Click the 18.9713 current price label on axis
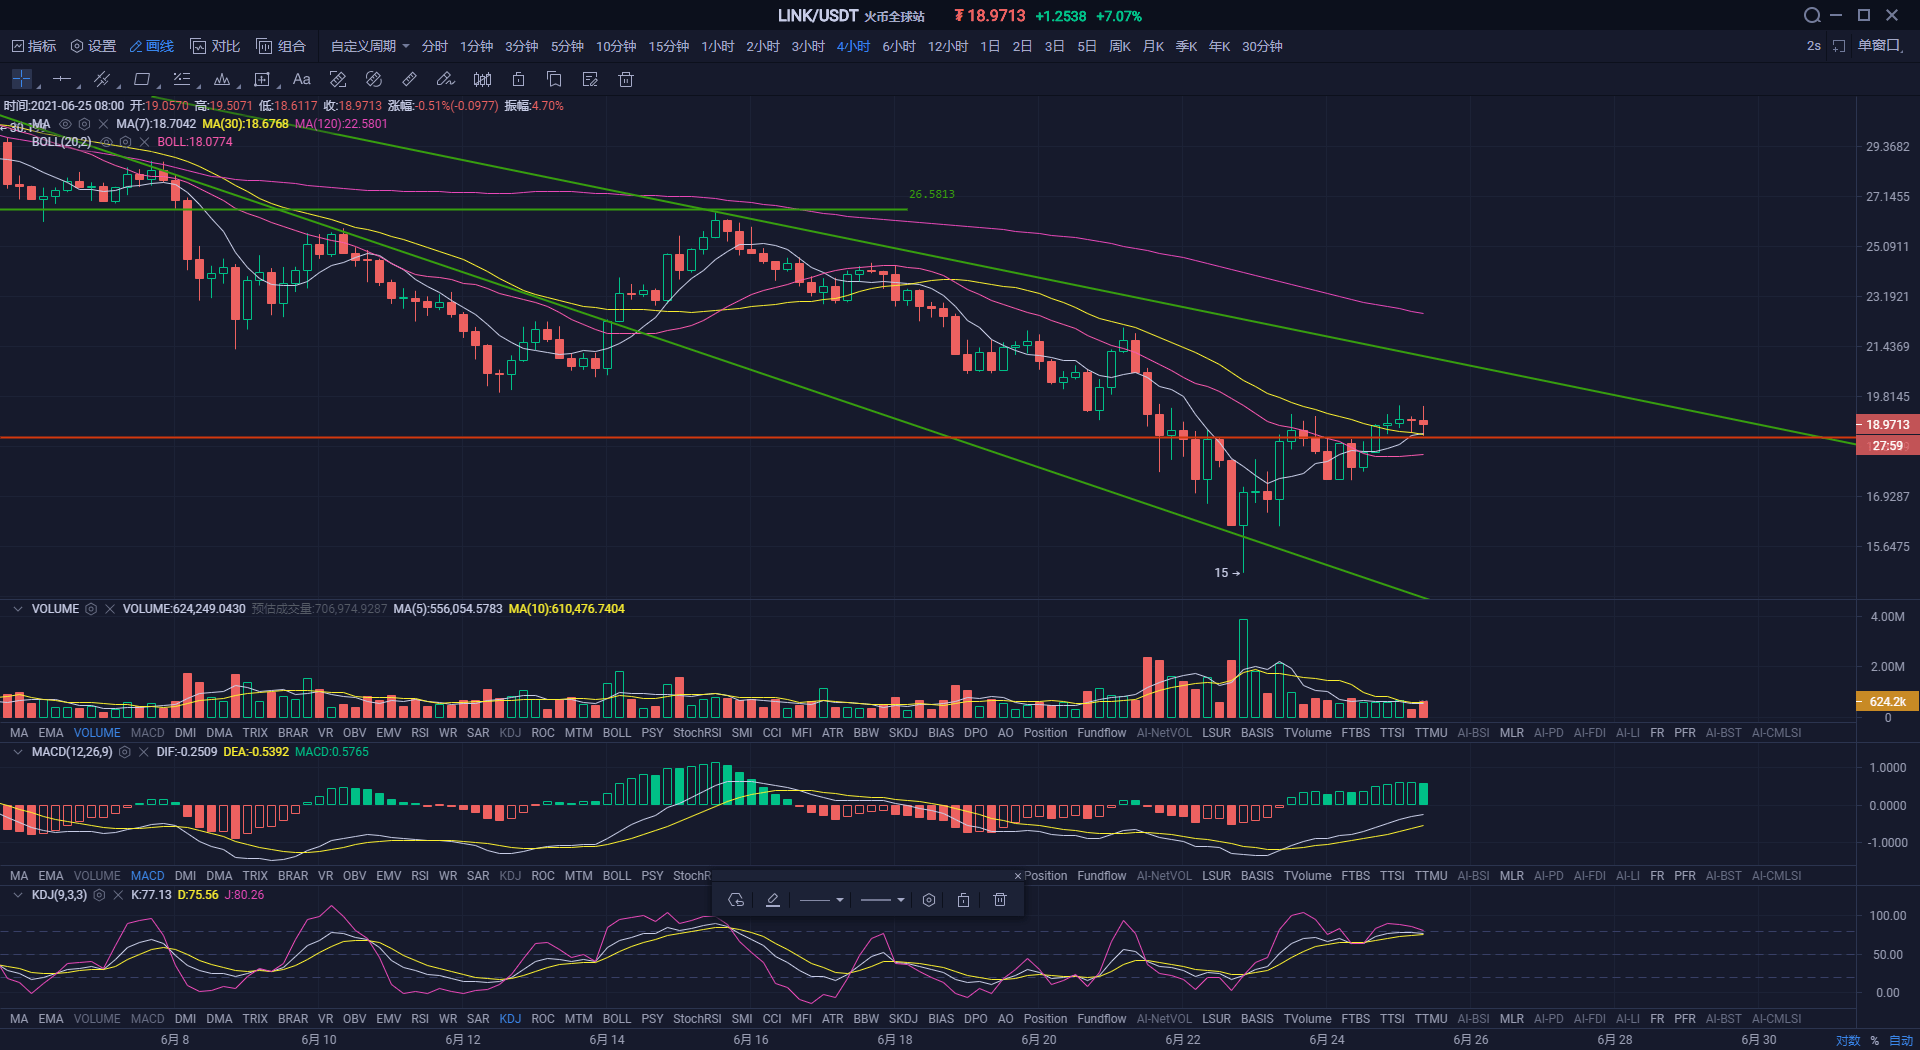Viewport: 1920px width, 1050px height. (1888, 425)
